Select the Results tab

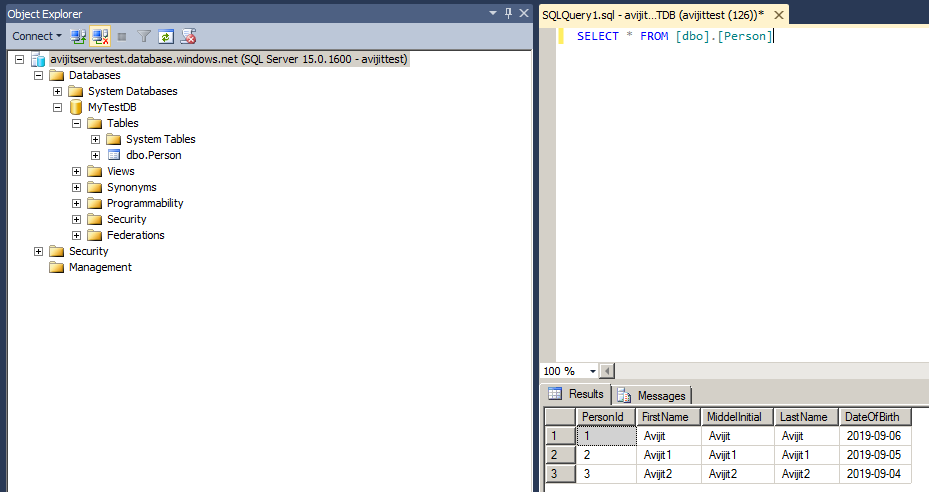(x=576, y=394)
